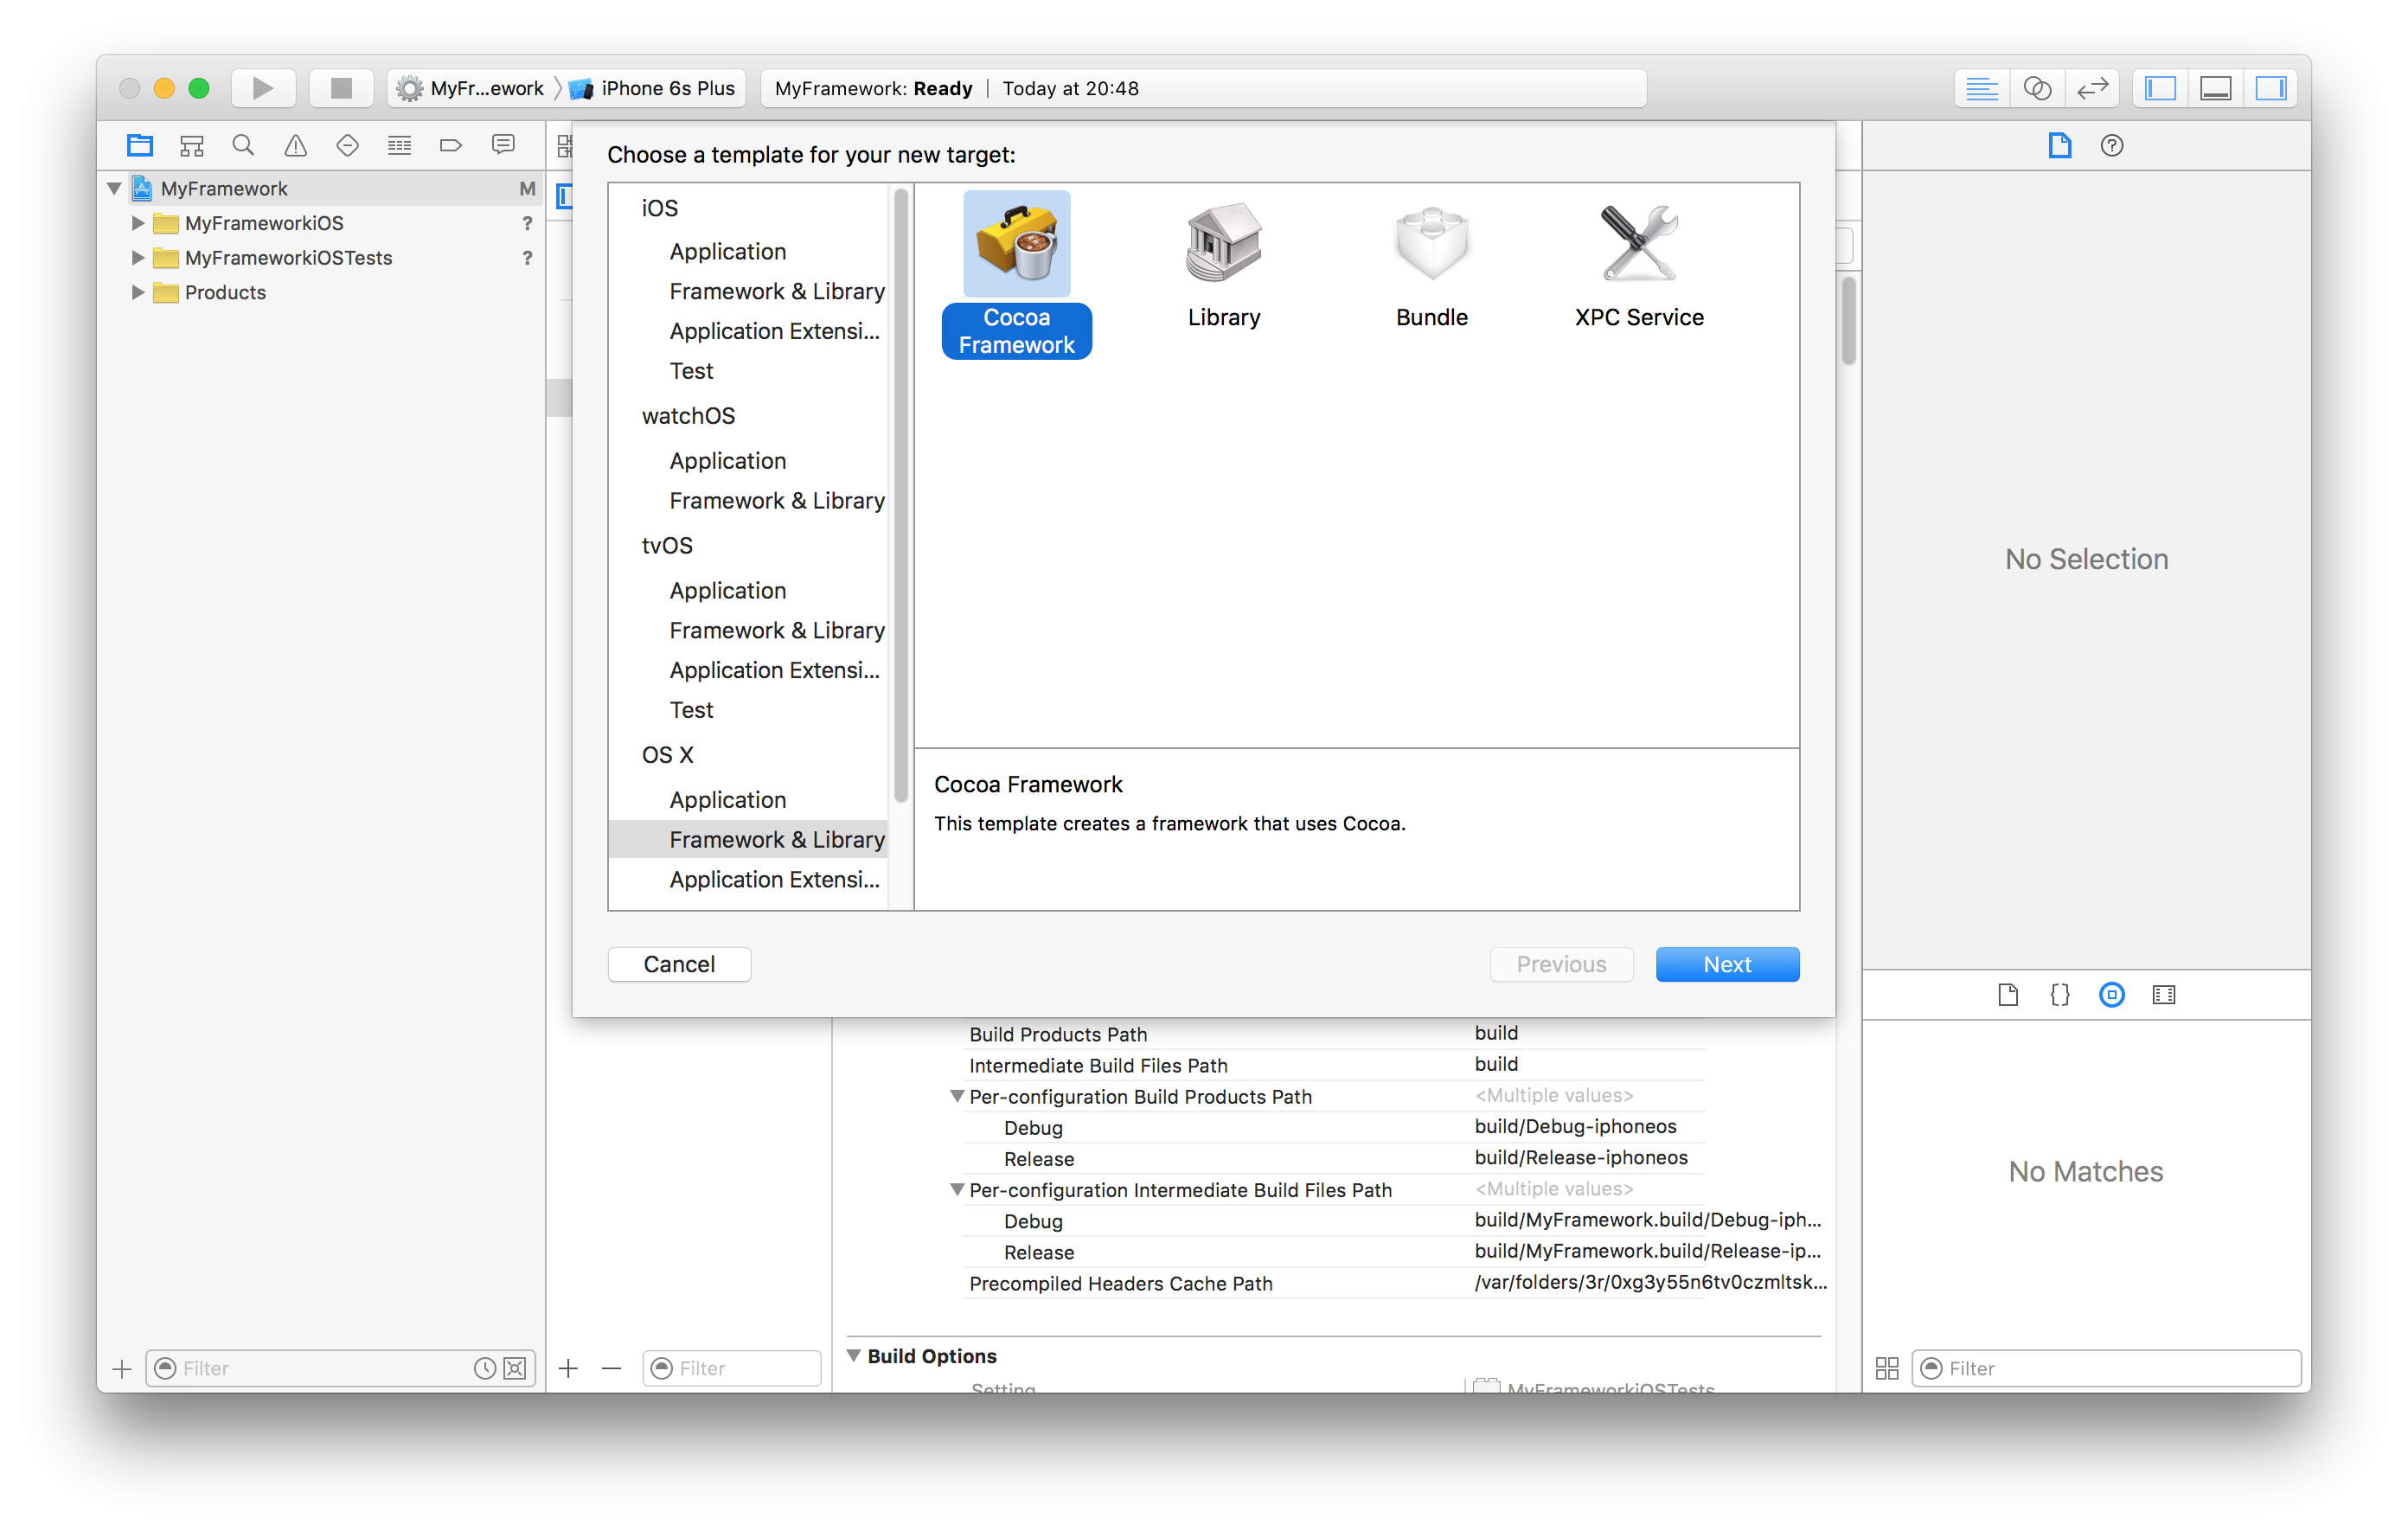Viewport: 2408px width, 1531px height.
Task: Remove selected target with minus button
Action: (611, 1368)
